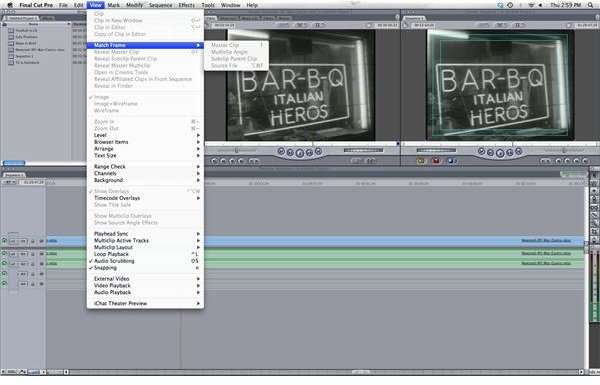Image resolution: width=600 pixels, height=385 pixels.
Task: Click Play button in the Viewer transport
Action: [x=300, y=153]
